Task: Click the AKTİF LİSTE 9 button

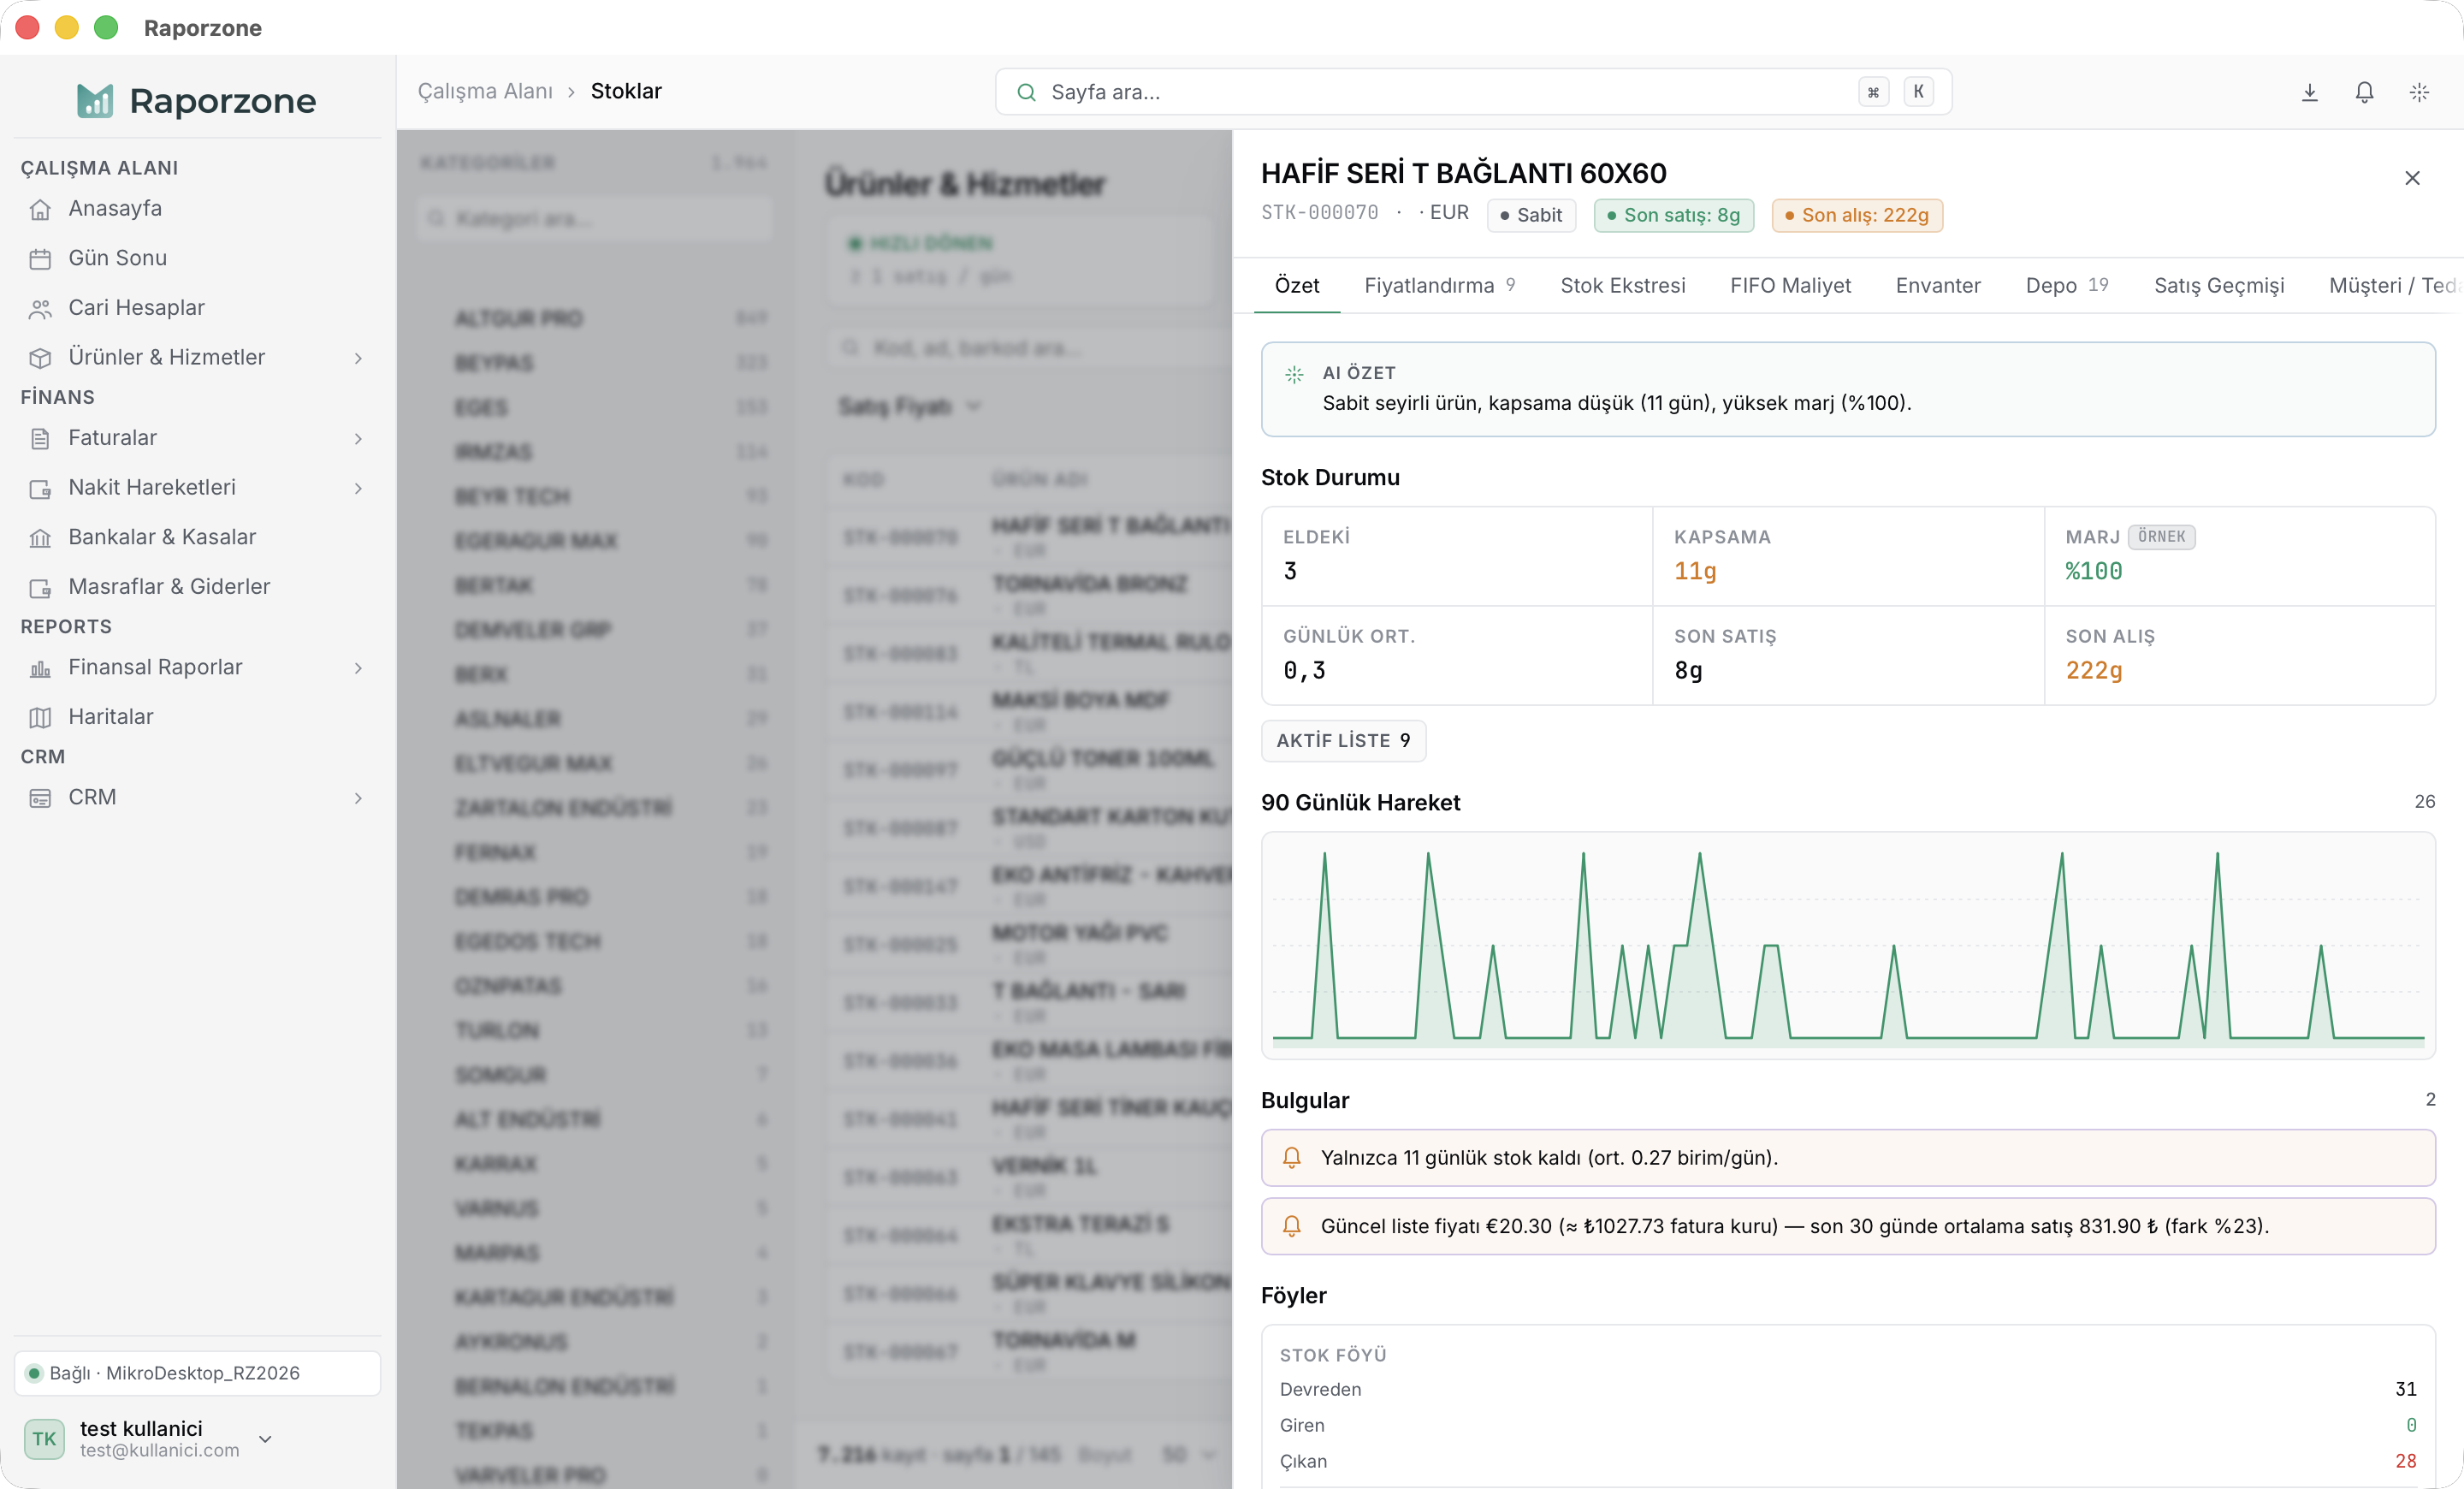Action: point(1343,741)
